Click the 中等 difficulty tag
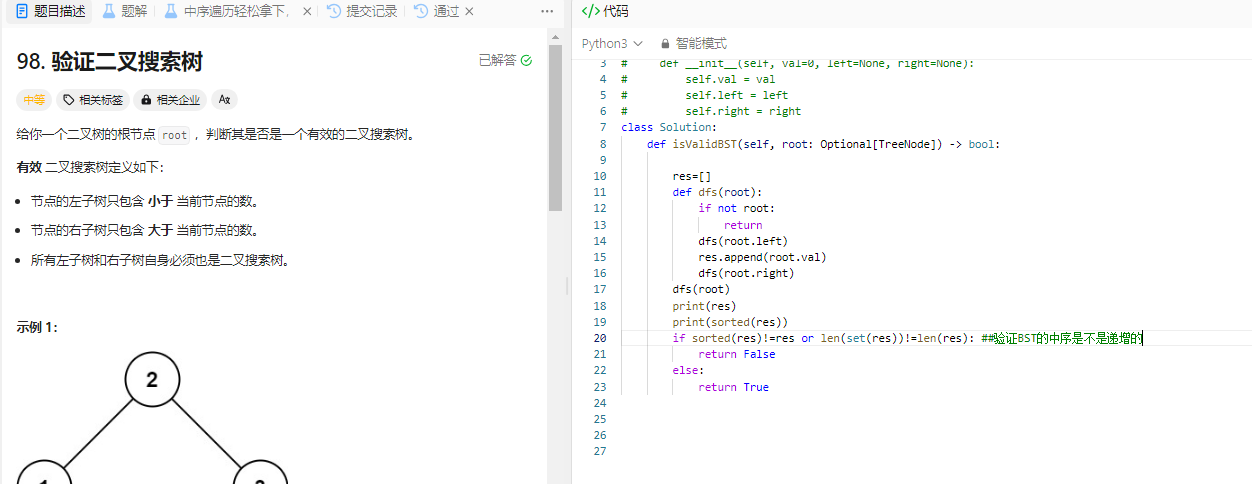This screenshot has height=484, width=1252. coord(34,100)
